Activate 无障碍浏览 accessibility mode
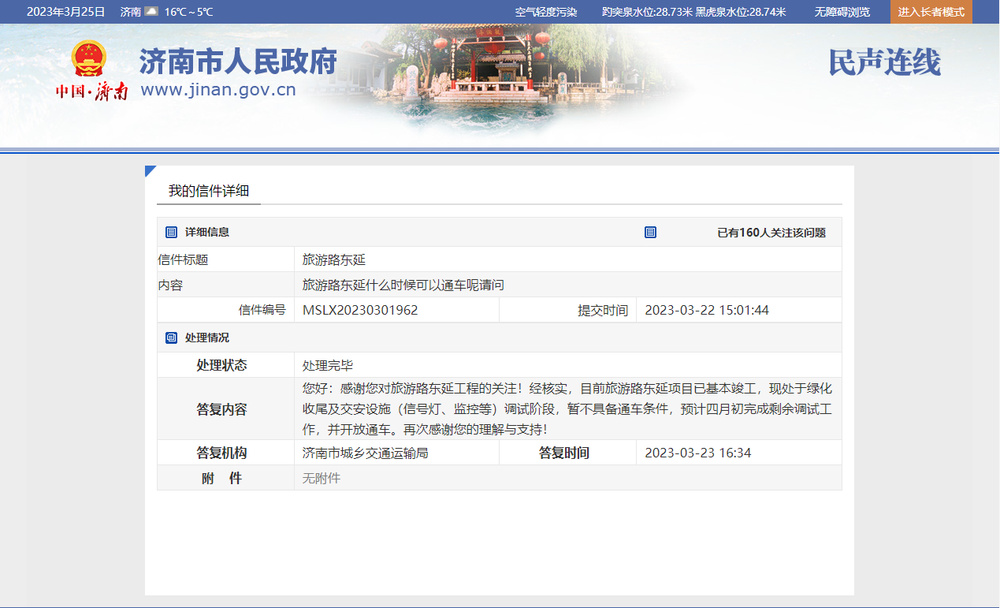1000x608 pixels. (x=842, y=12)
